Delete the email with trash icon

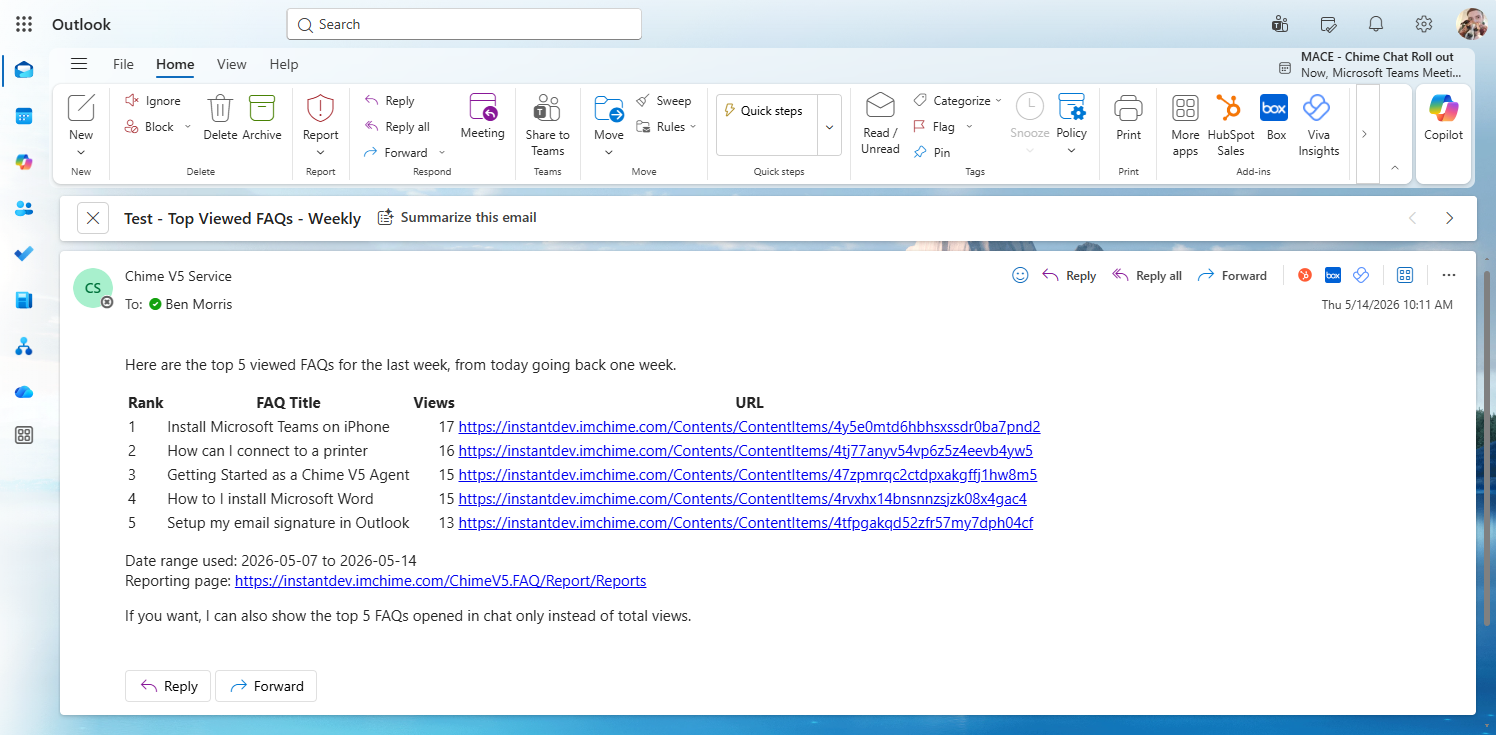220,118
